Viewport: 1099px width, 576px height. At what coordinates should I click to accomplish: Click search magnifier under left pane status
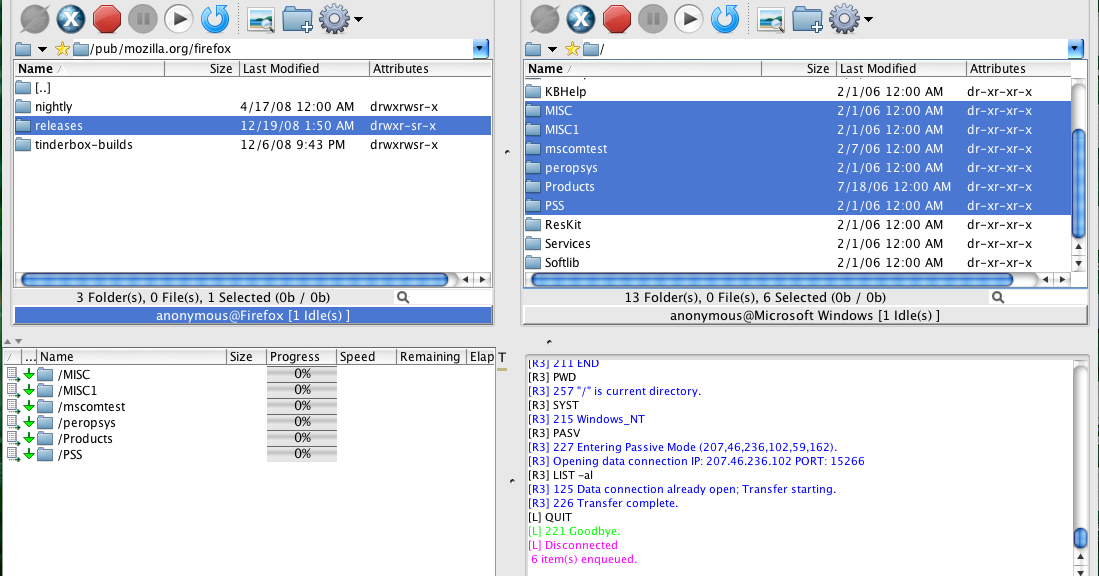[x=403, y=297]
